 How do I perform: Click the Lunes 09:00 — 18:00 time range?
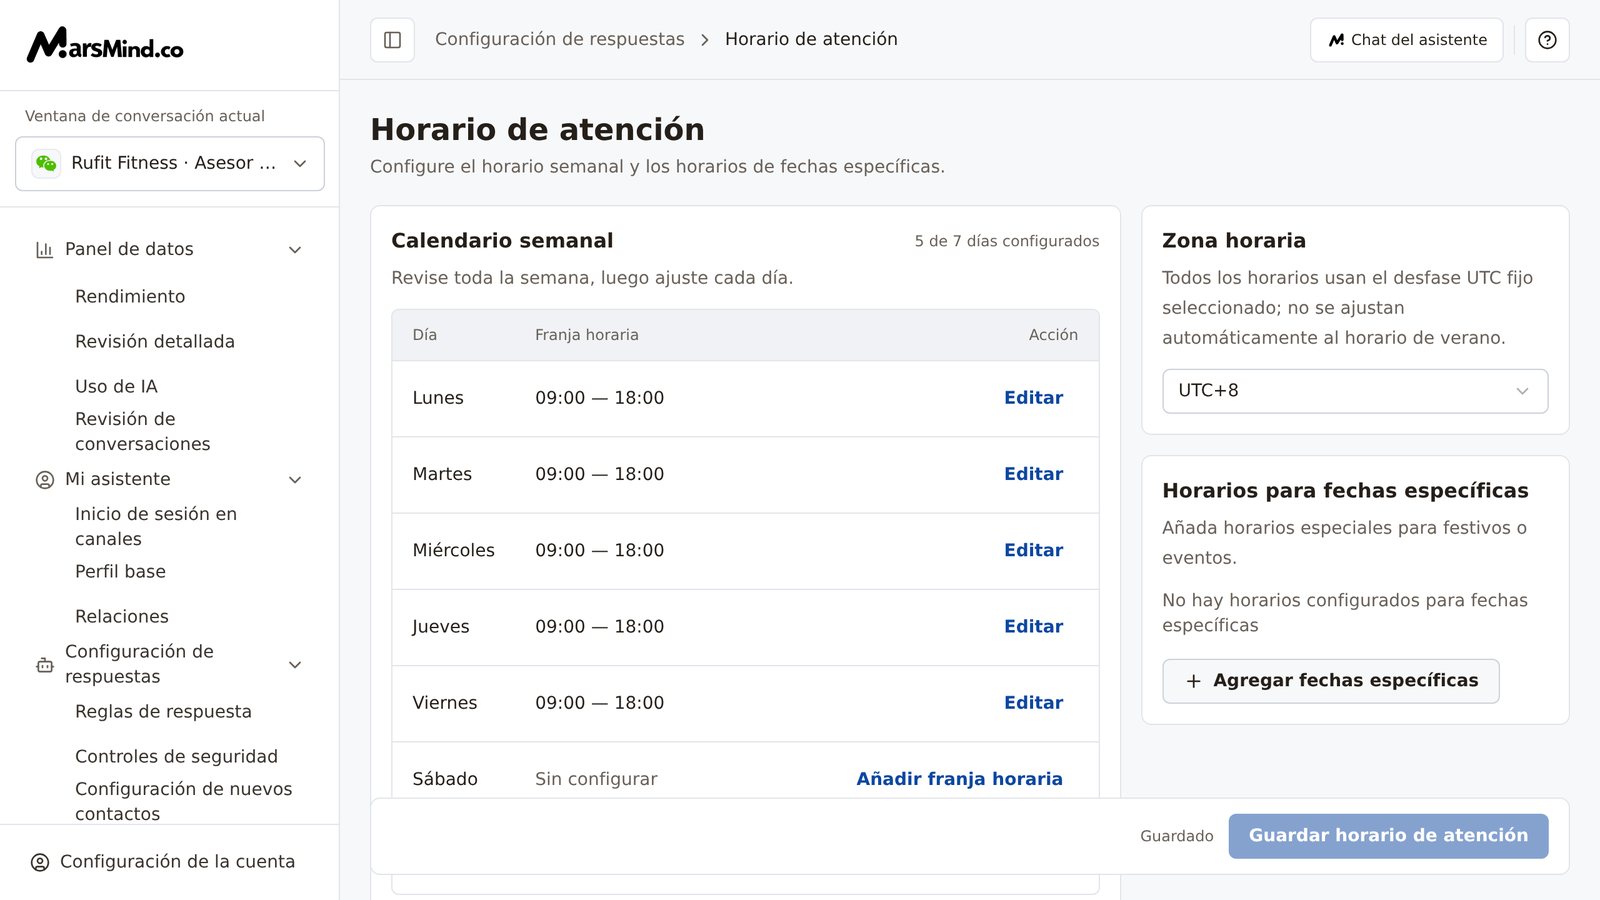[x=599, y=398]
